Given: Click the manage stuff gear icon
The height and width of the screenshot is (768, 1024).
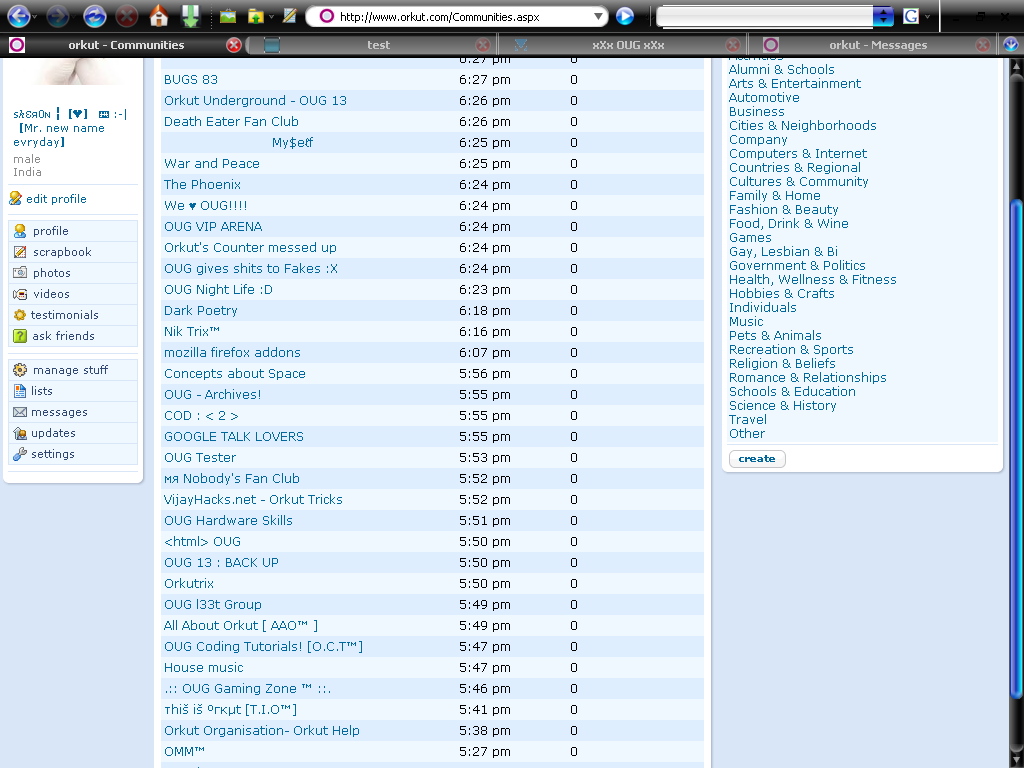Looking at the screenshot, I should tap(20, 370).
